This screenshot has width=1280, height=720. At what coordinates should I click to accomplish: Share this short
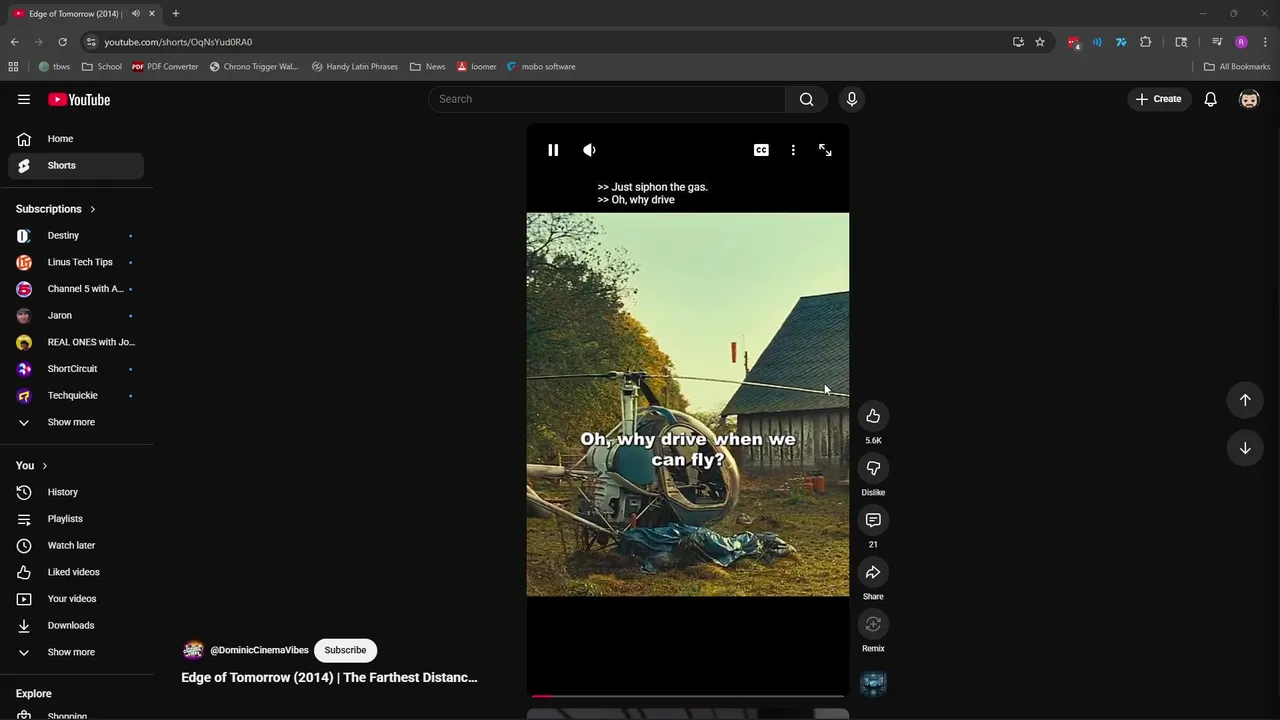tap(873, 572)
